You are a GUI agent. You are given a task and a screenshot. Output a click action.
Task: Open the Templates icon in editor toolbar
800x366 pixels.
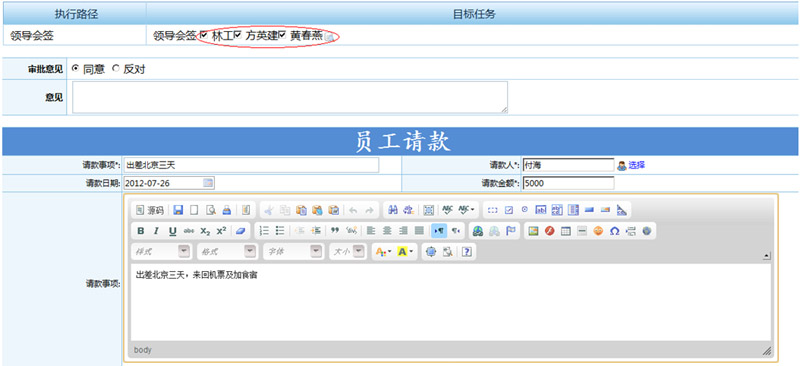coord(245,210)
